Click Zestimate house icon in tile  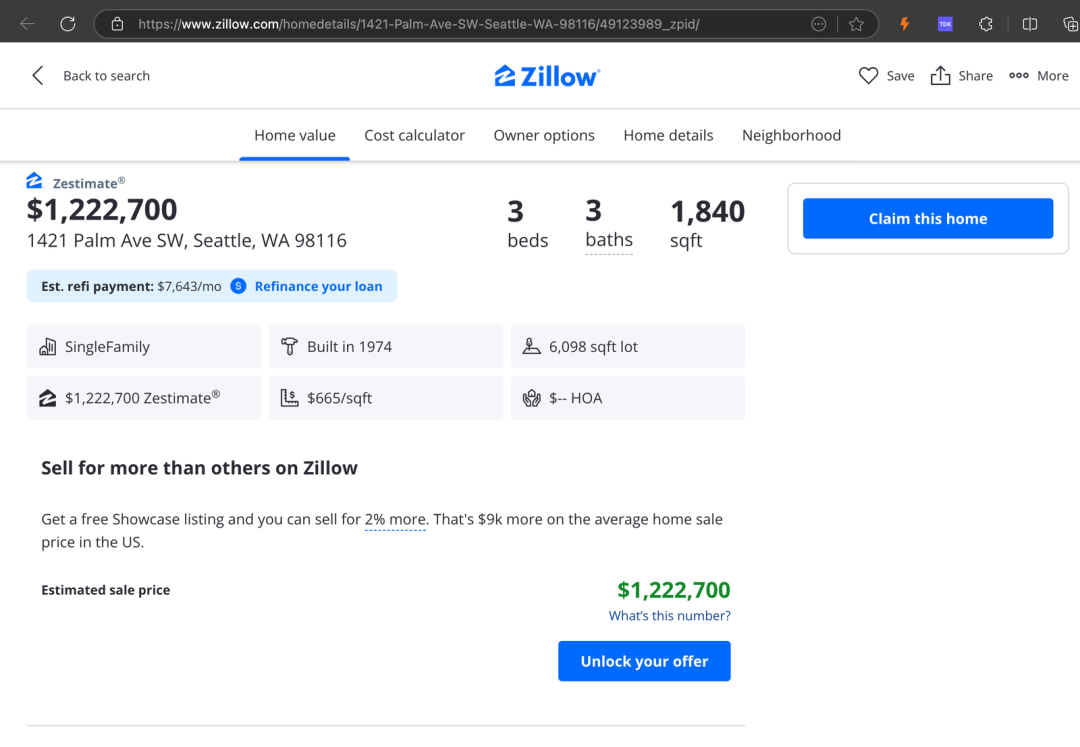pos(48,398)
